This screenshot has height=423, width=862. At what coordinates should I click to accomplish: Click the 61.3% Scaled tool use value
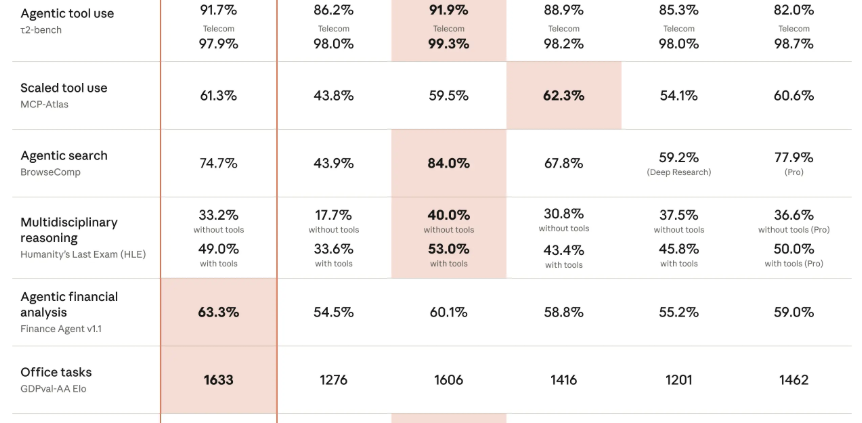pyautogui.click(x=218, y=96)
